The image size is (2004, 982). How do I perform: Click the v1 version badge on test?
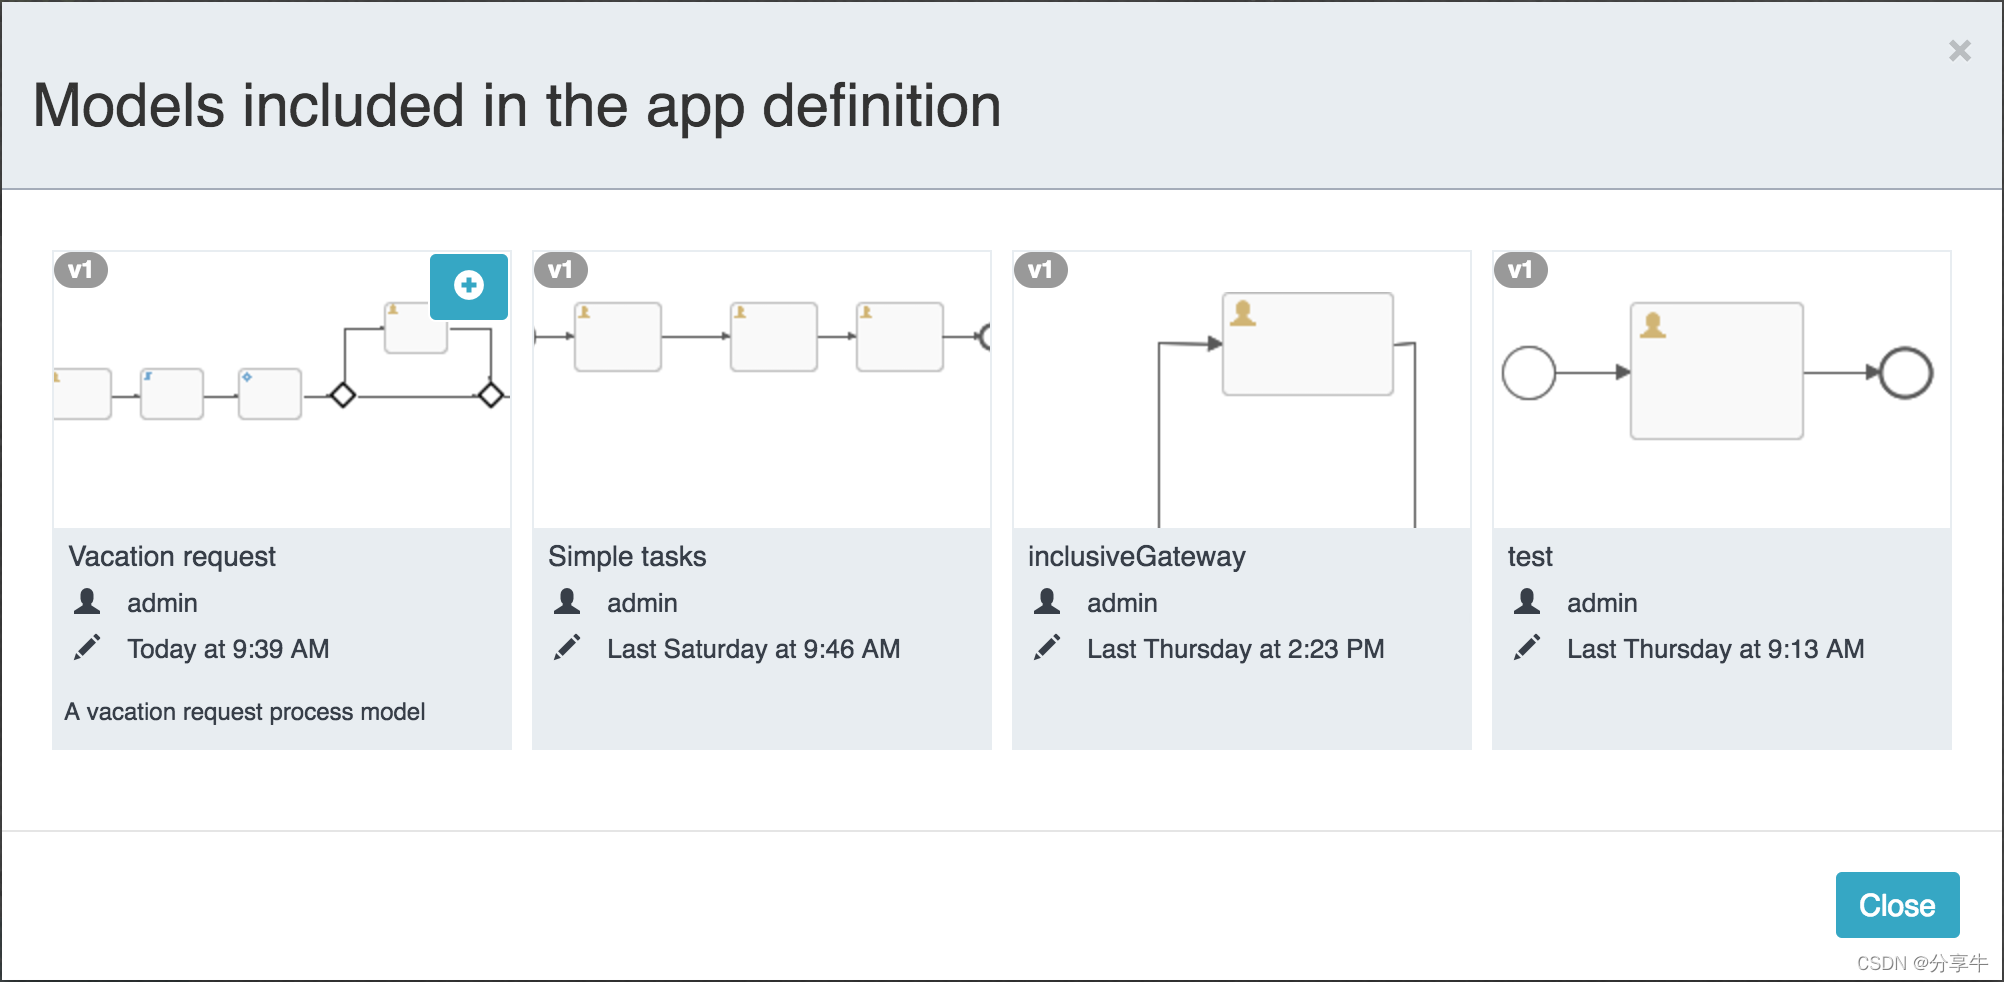pyautogui.click(x=1521, y=270)
